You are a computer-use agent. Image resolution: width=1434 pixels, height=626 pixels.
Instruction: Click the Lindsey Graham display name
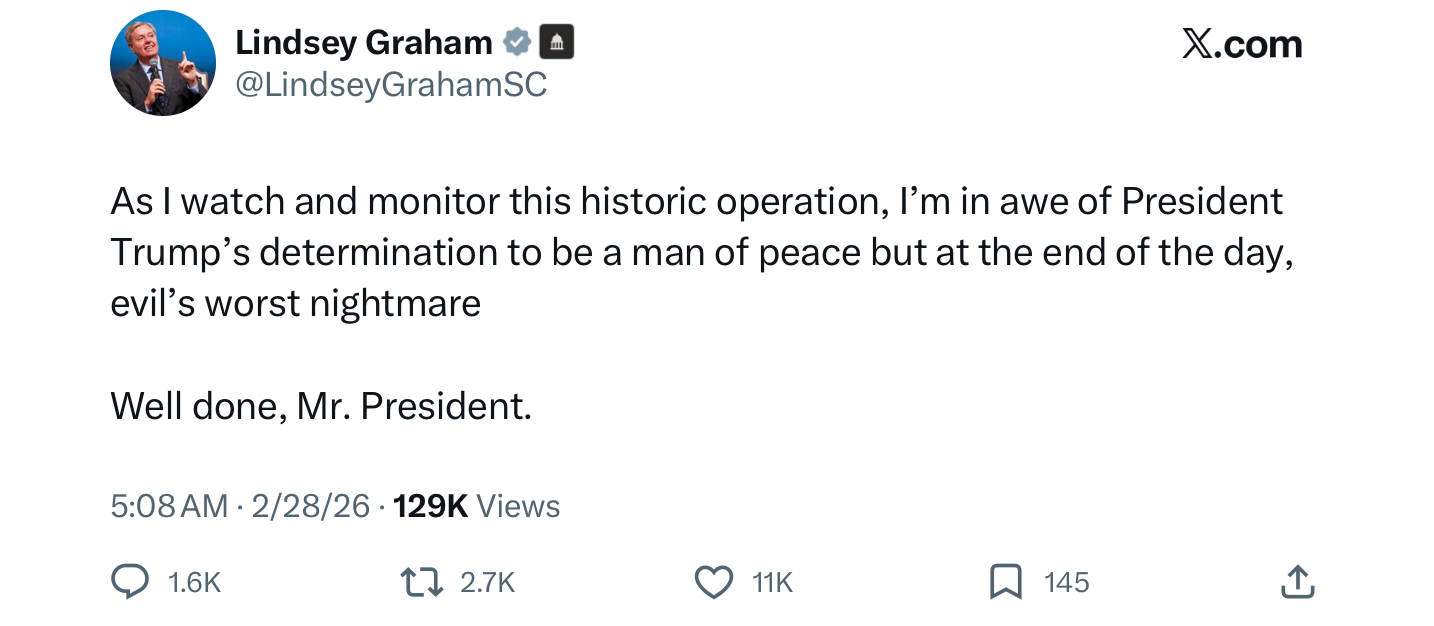(x=363, y=43)
